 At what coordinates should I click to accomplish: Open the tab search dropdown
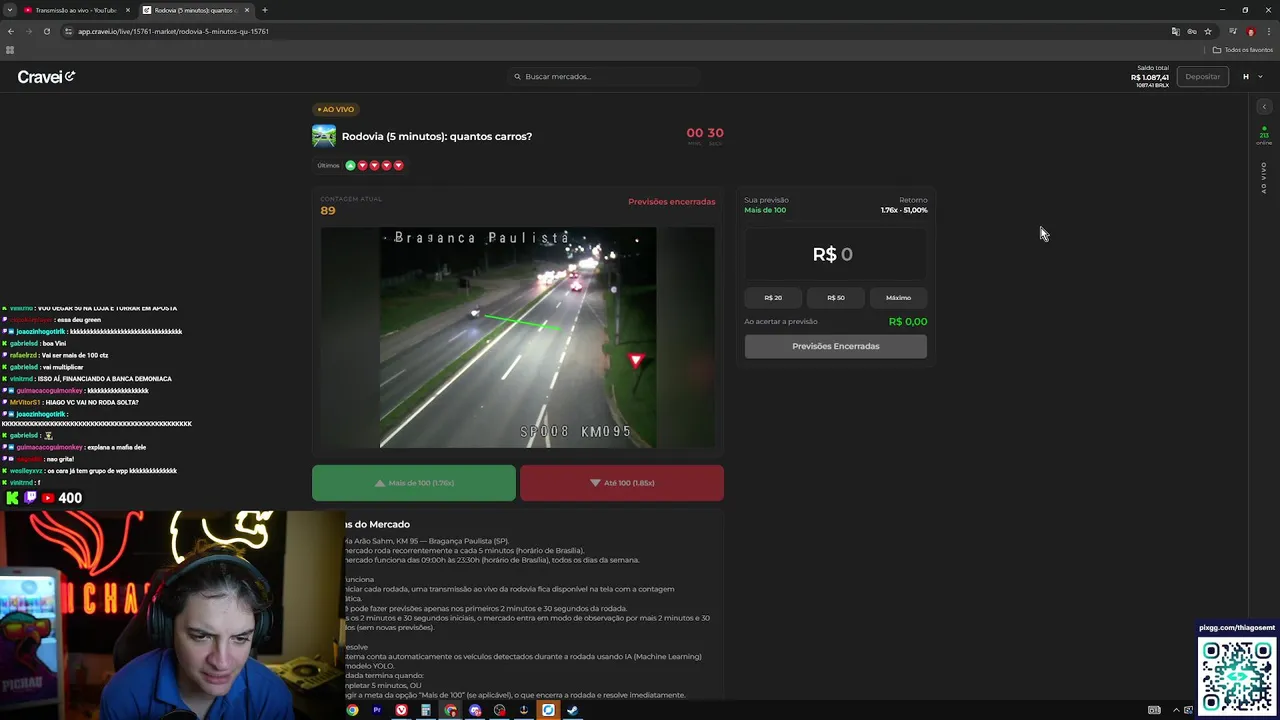(9, 10)
